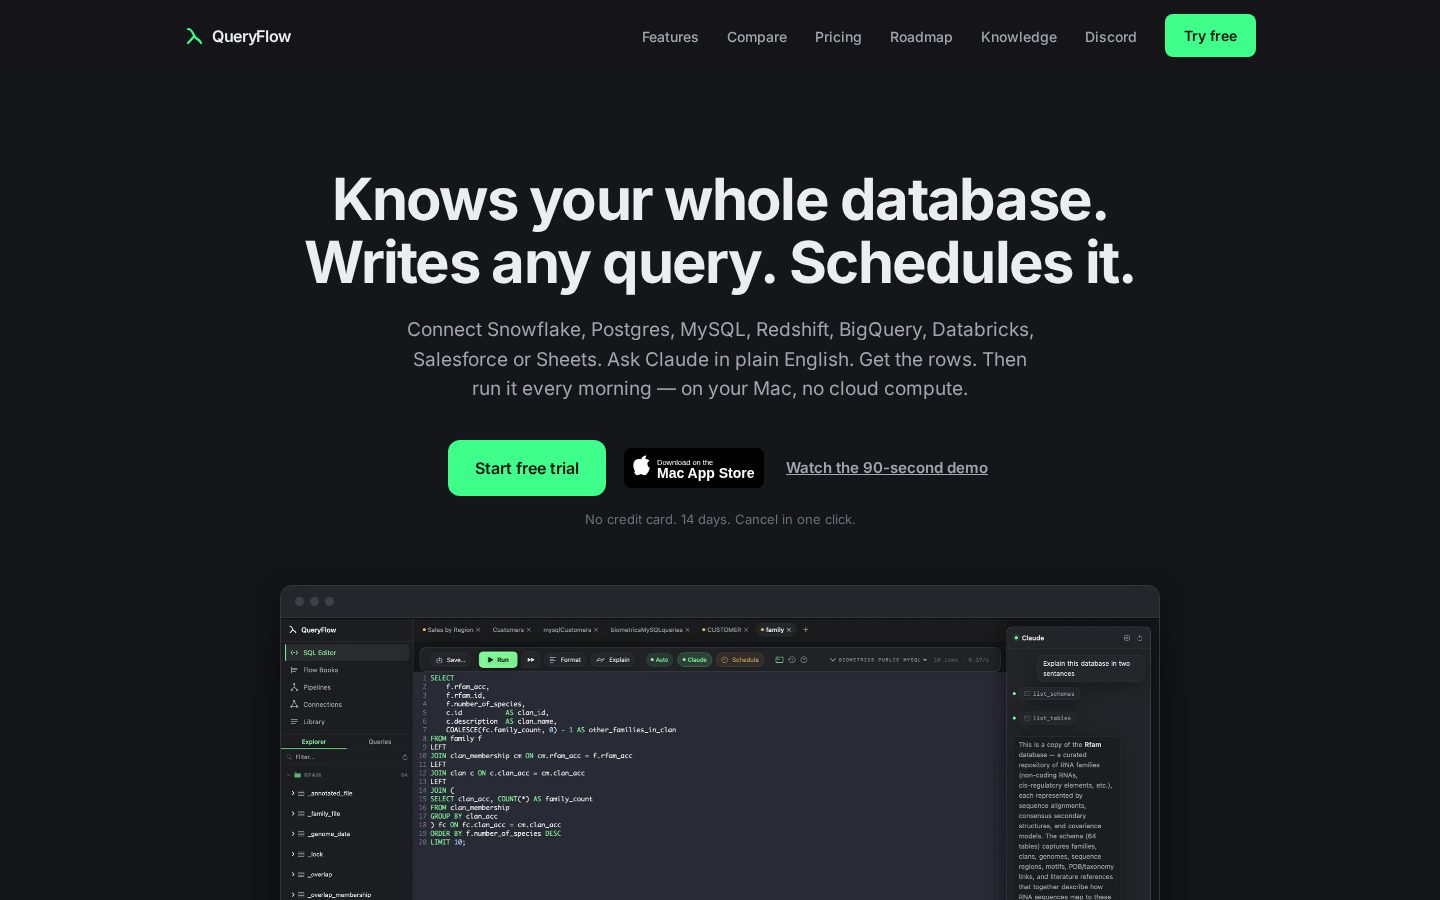
Task: Open the Knowledge nav link
Action: (x=1019, y=37)
